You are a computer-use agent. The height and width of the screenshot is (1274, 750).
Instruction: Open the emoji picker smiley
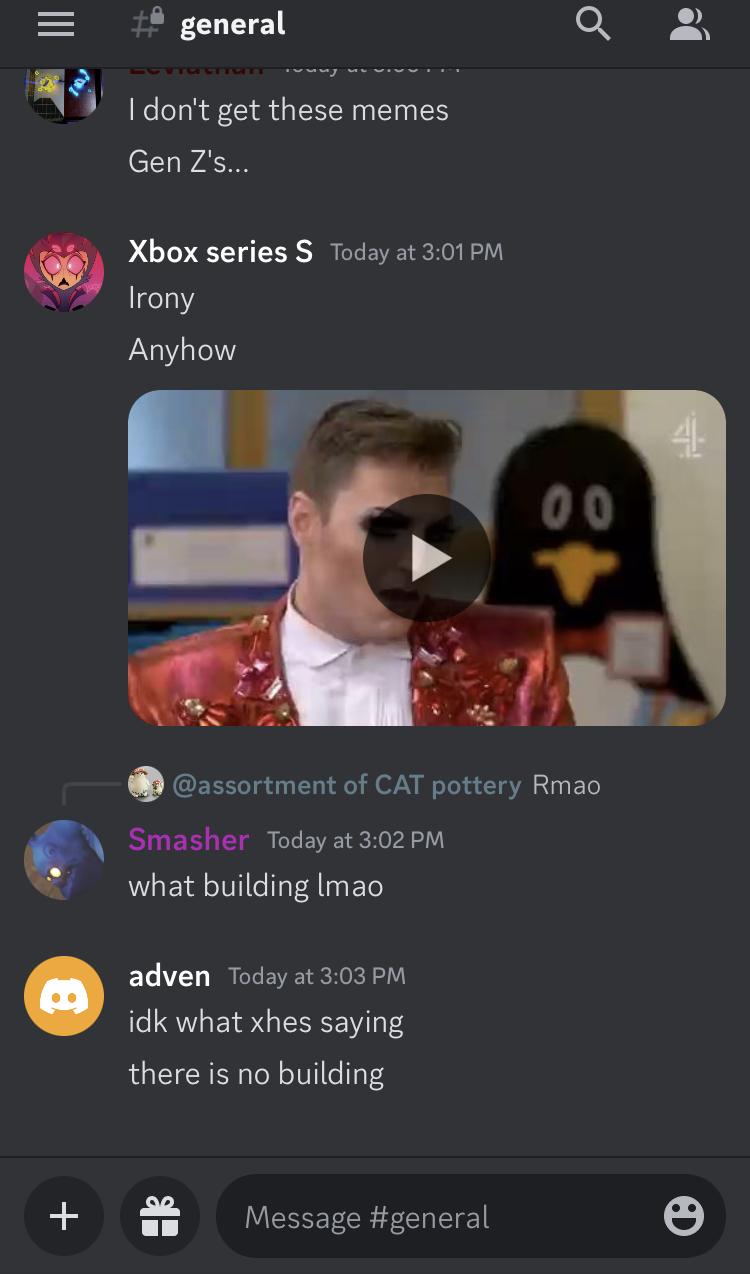point(684,1216)
